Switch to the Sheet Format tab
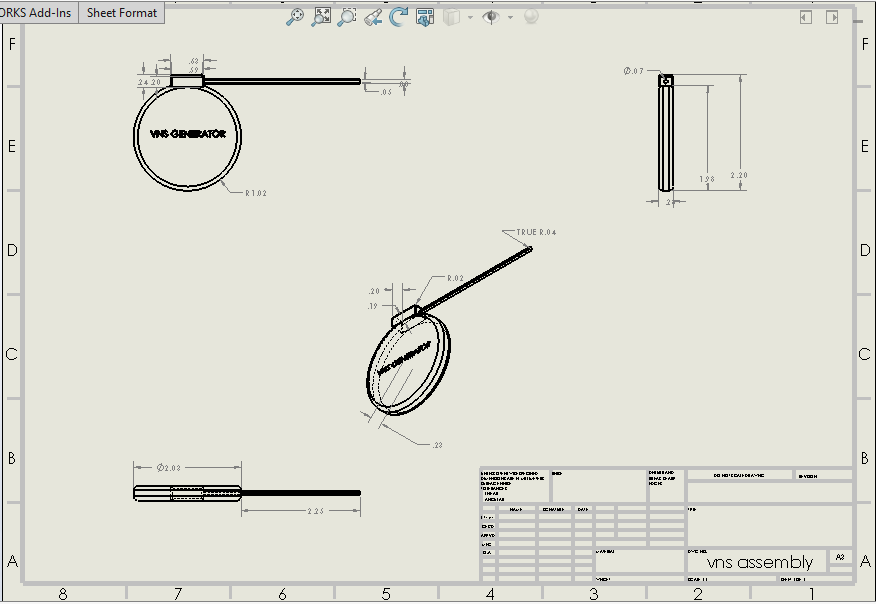Viewport: 876px width, 604px height. (122, 13)
